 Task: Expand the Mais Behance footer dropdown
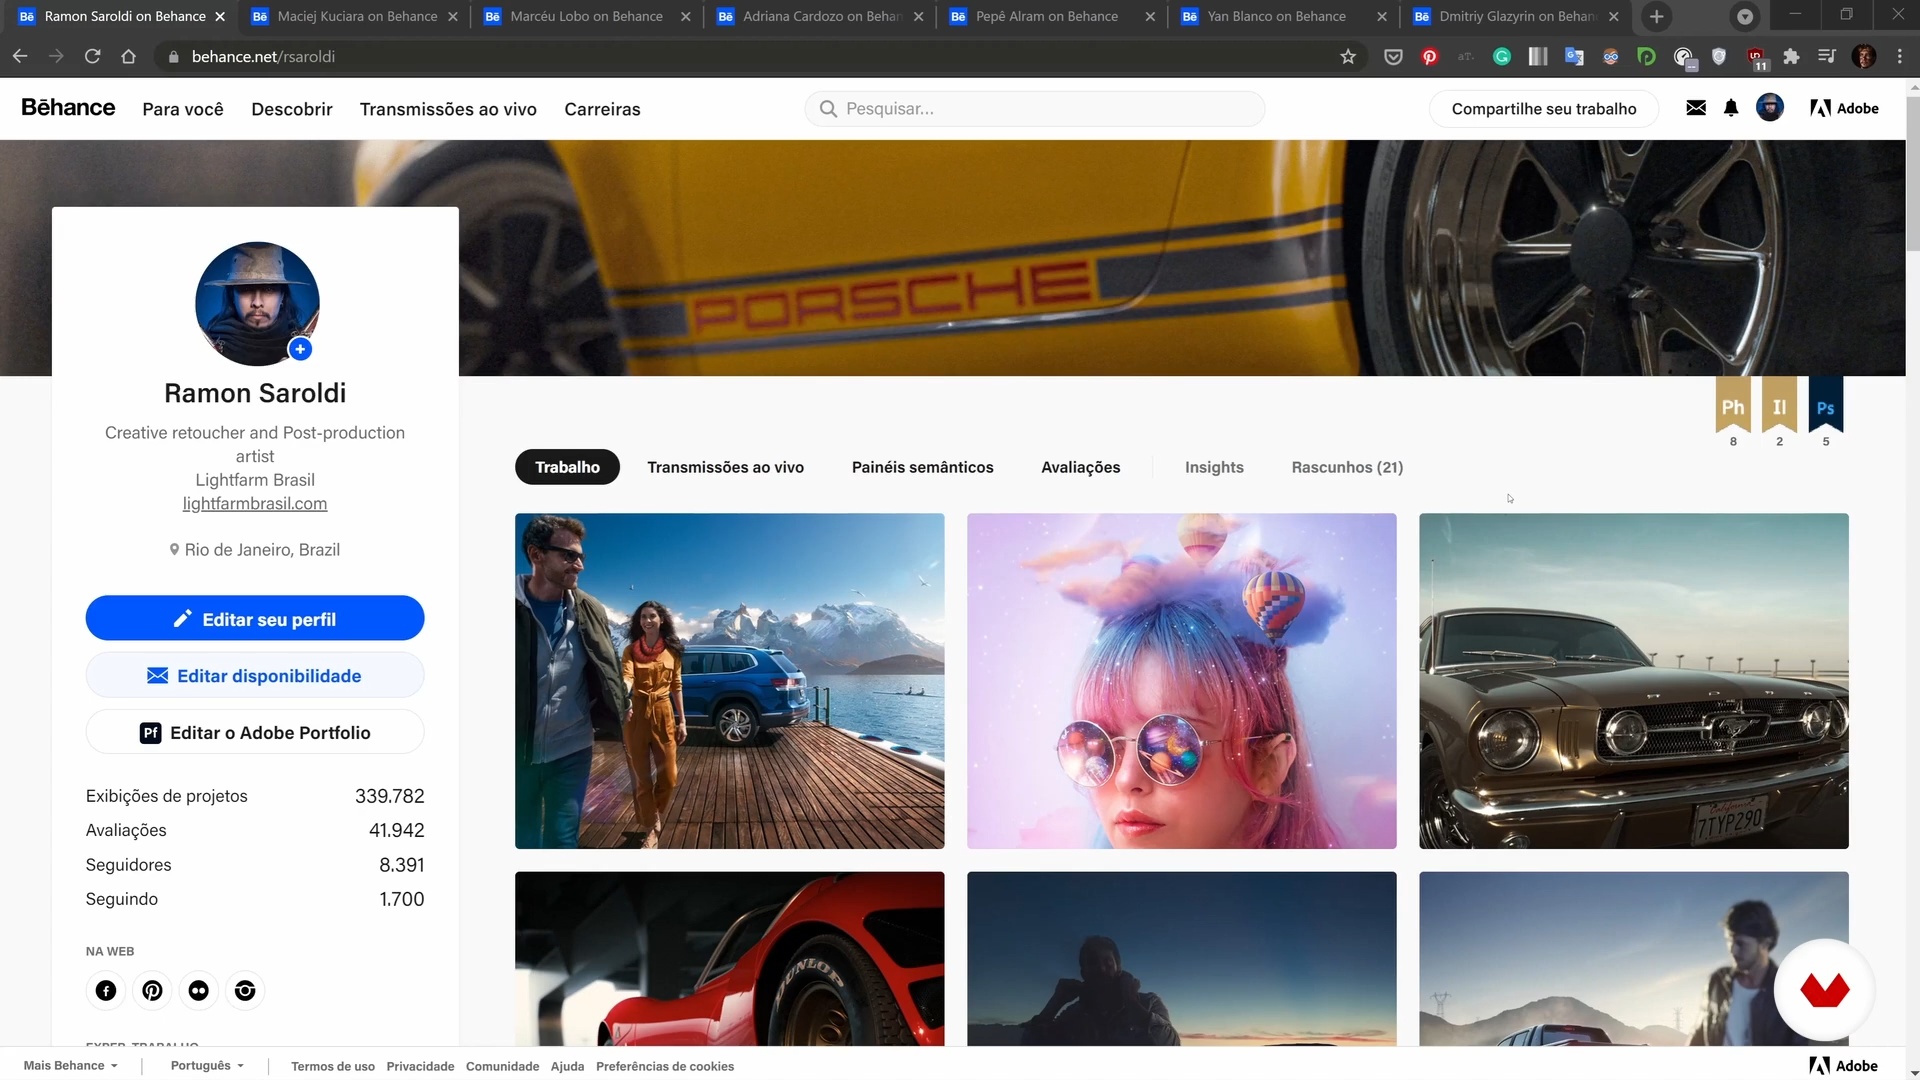pyautogui.click(x=70, y=1066)
